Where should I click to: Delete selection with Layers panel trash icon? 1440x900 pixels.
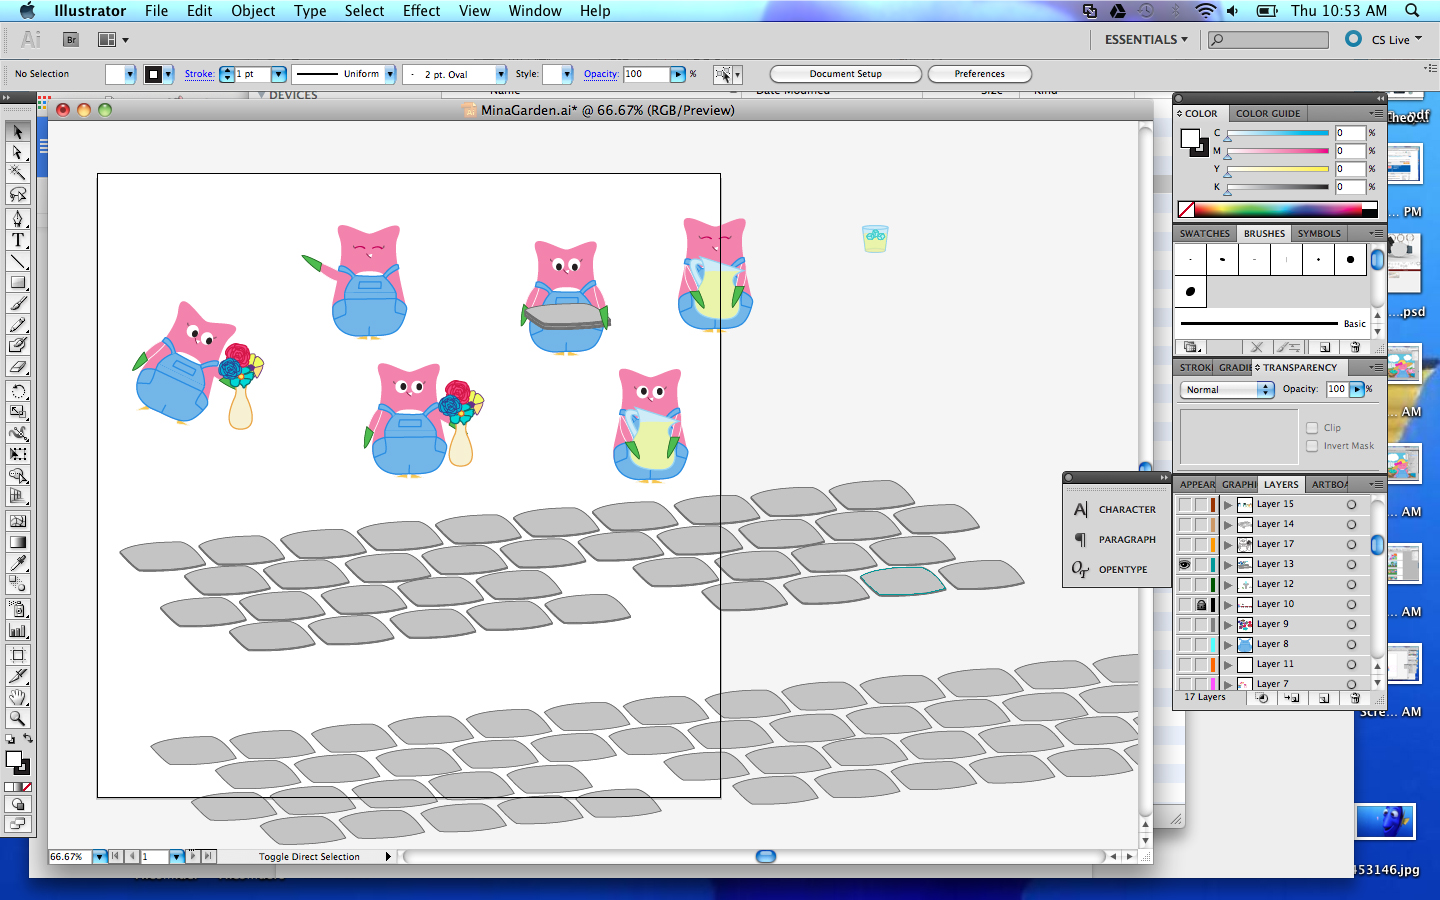1355,698
